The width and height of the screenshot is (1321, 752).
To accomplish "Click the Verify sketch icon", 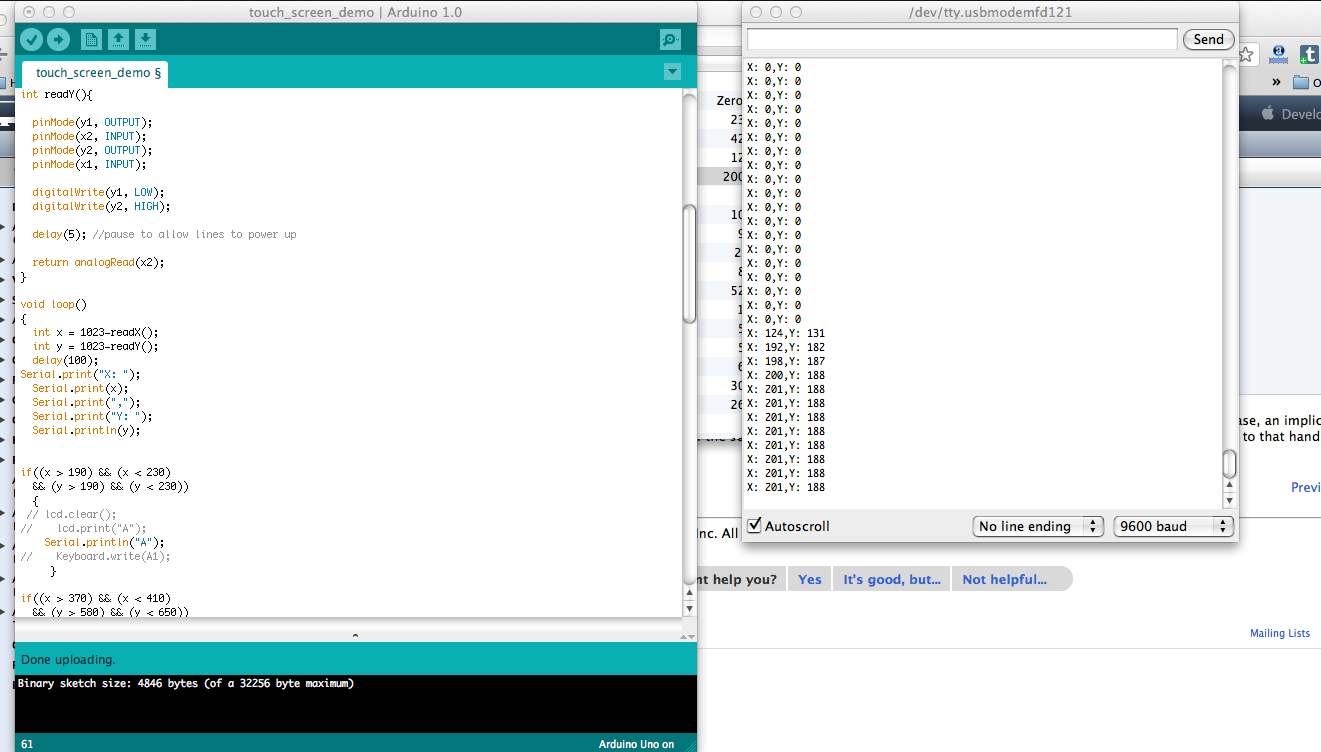I will [x=32, y=39].
